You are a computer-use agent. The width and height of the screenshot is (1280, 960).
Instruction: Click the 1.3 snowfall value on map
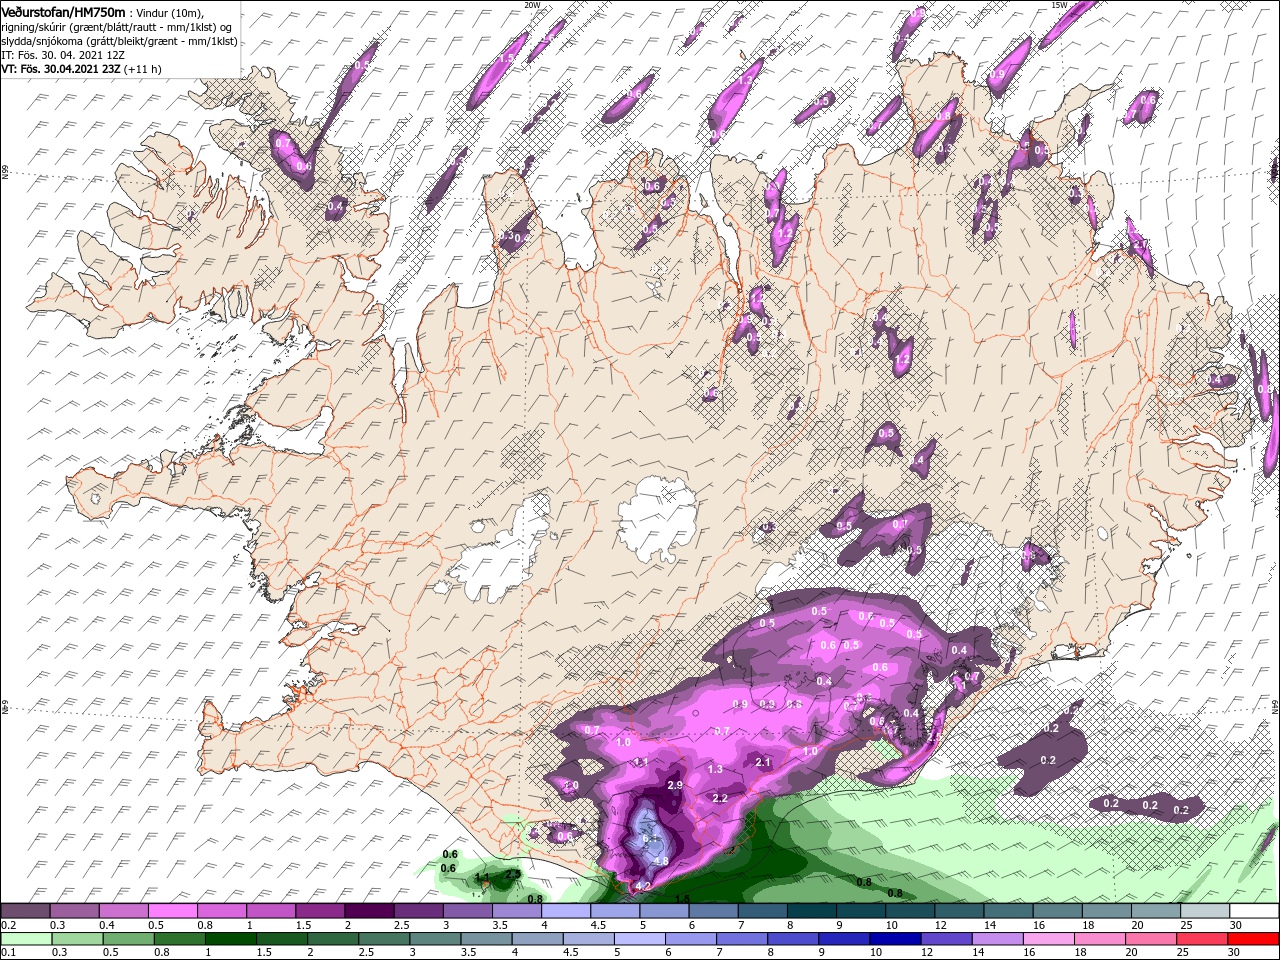click(715, 769)
